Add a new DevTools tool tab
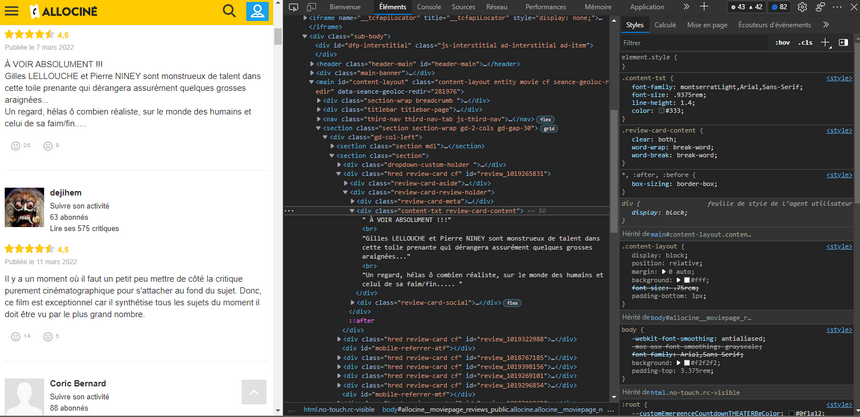The height and width of the screenshot is (417, 860). point(704,7)
